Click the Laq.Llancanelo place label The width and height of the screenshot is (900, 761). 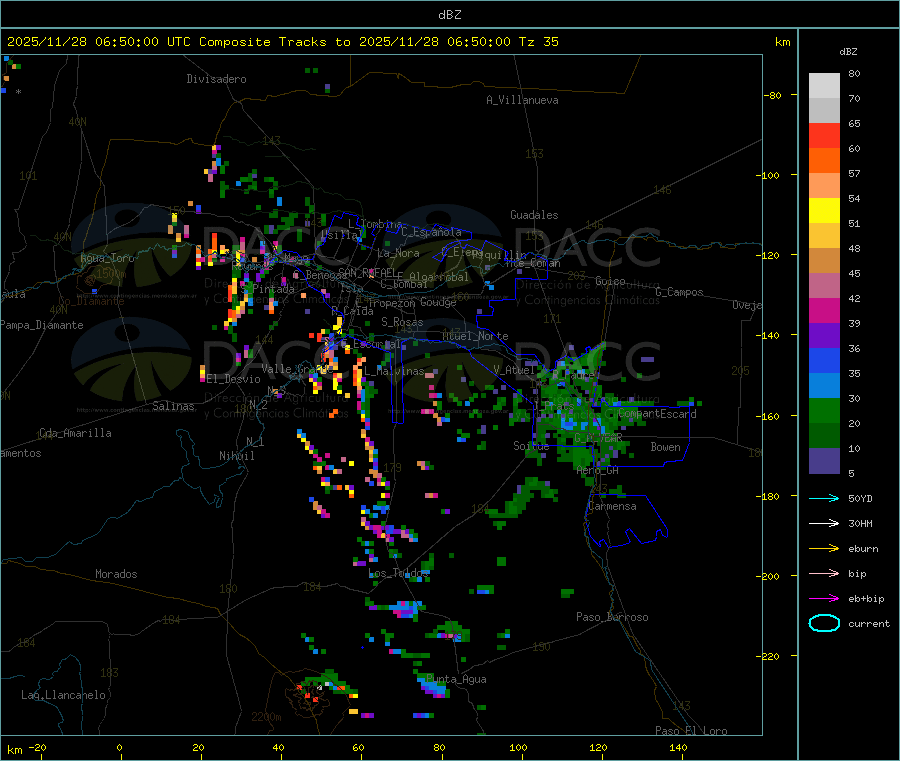(x=63, y=695)
